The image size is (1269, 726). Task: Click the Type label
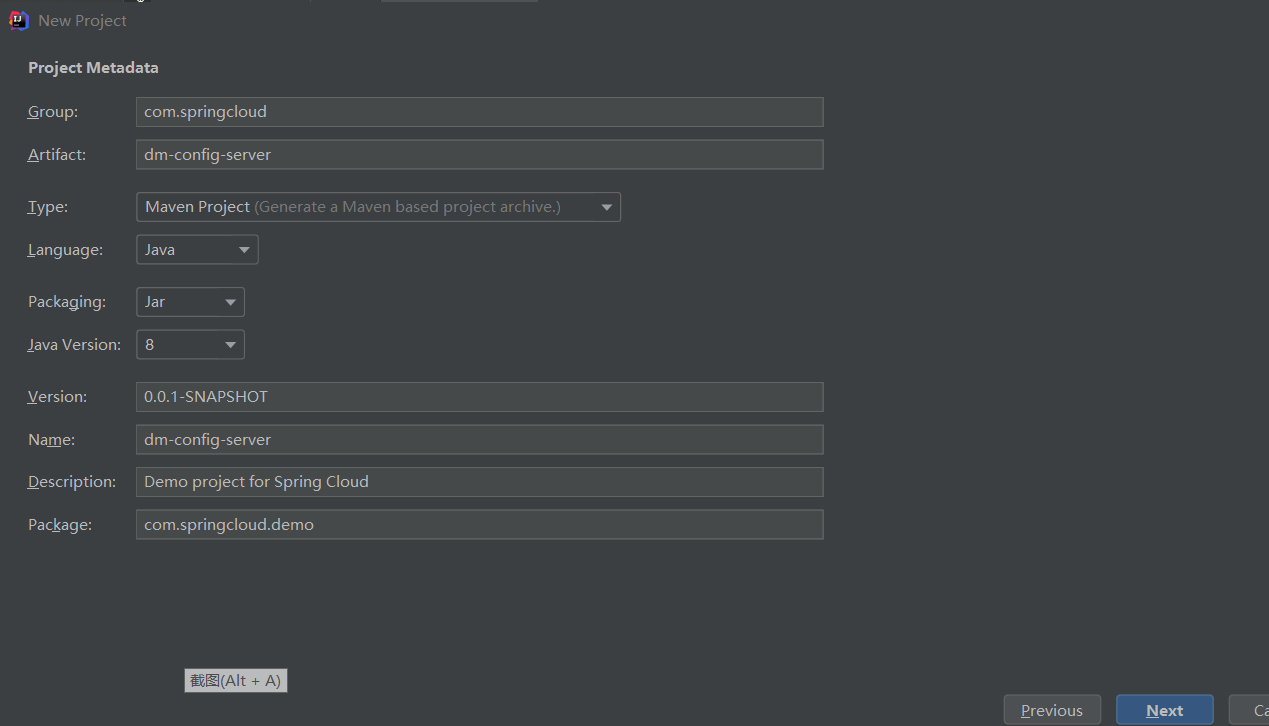[48, 207]
